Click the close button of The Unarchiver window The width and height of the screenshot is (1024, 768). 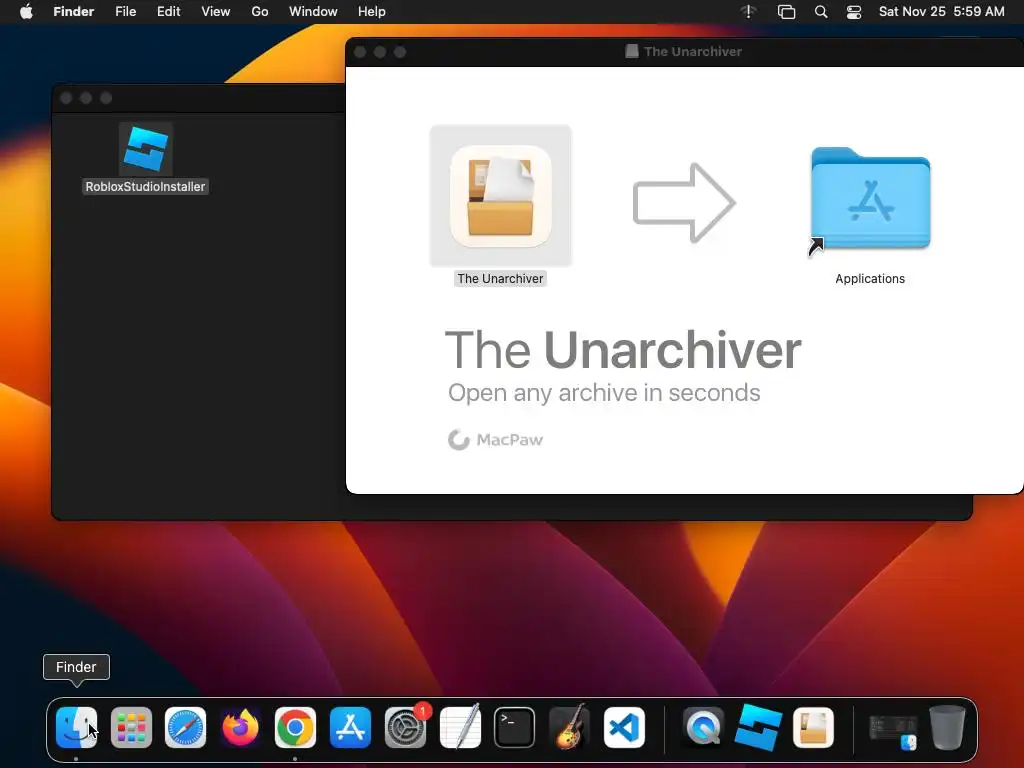click(360, 52)
